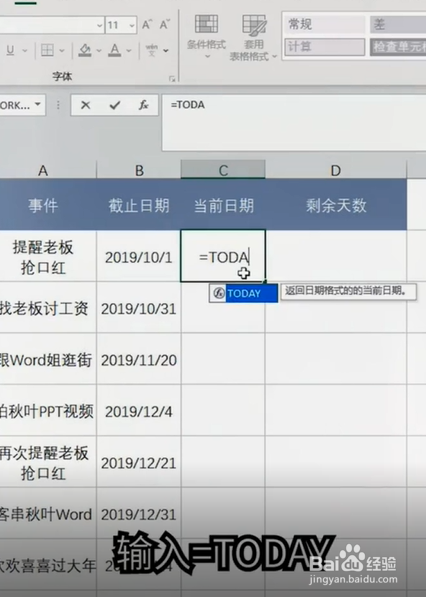Toggle underline formatting
The width and height of the screenshot is (426, 597).
(11, 50)
